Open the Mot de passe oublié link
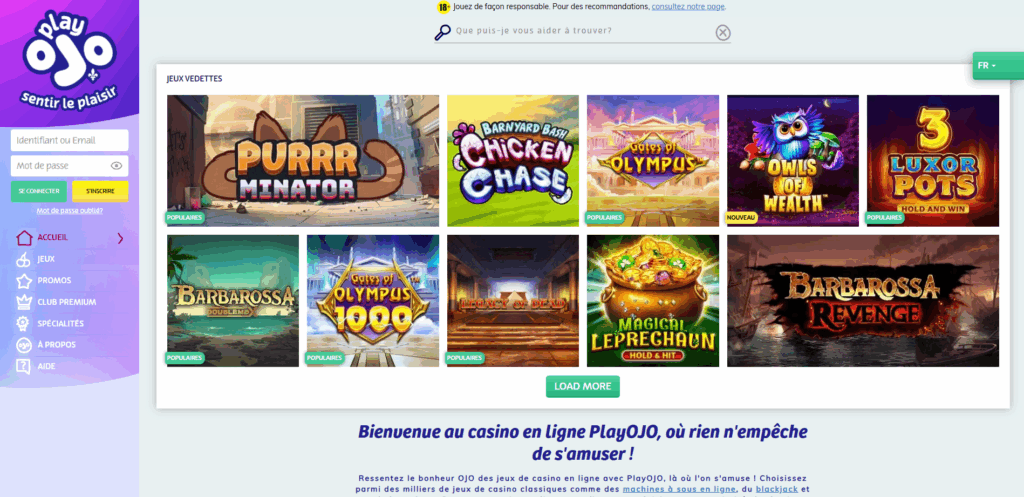Viewport: 1024px width, 497px height. 69,210
